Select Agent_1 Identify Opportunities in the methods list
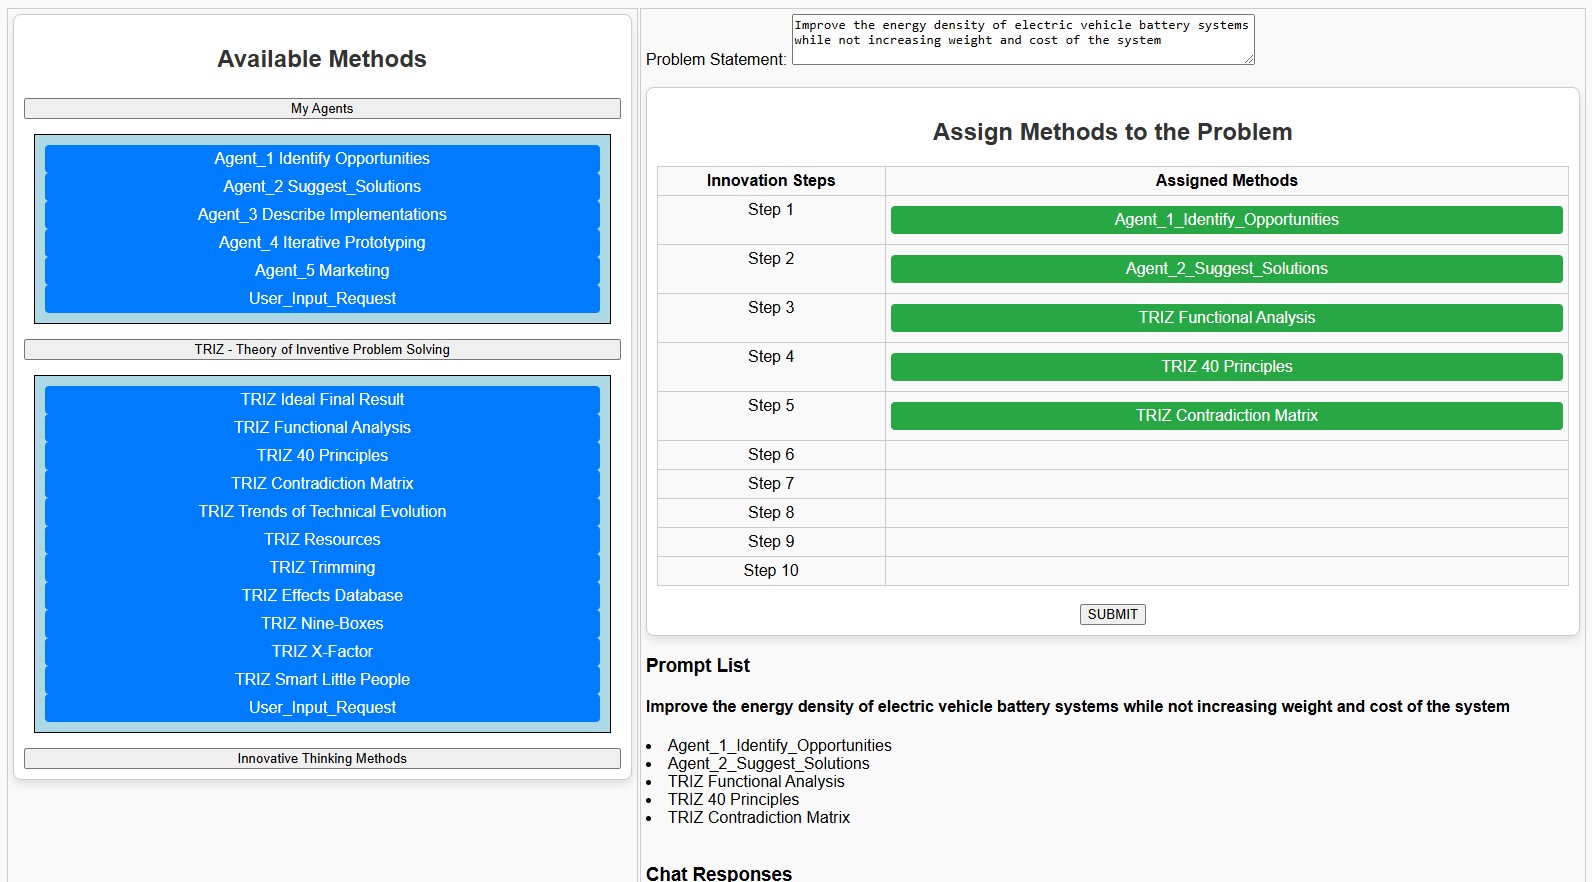This screenshot has height=882, width=1592. pyautogui.click(x=322, y=158)
